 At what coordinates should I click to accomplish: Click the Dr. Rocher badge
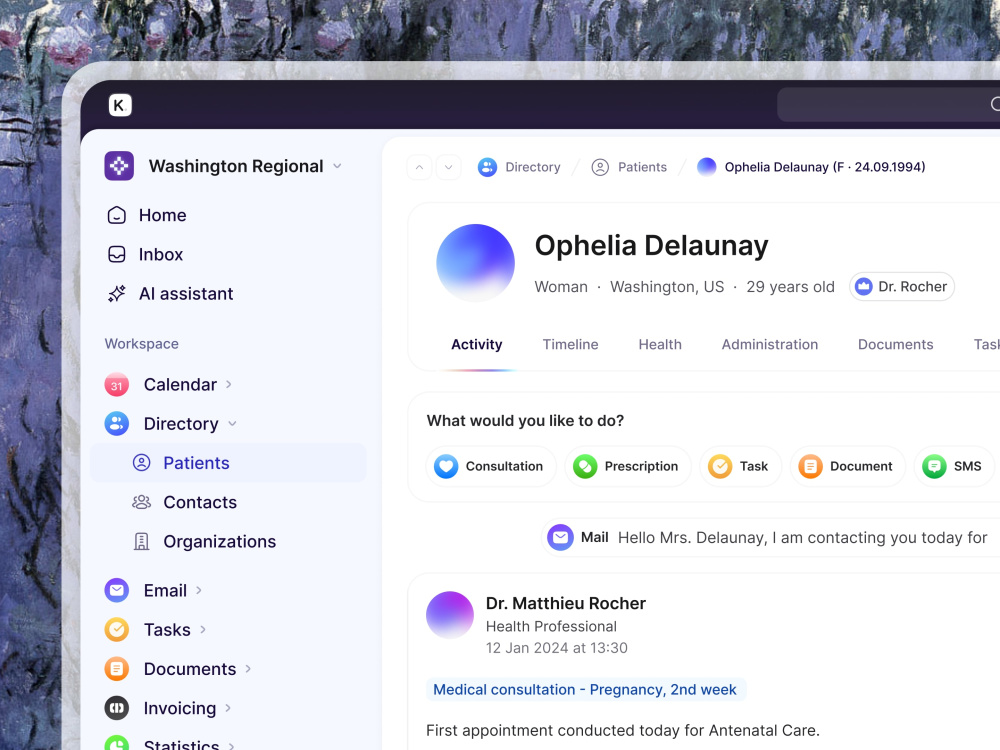(902, 287)
